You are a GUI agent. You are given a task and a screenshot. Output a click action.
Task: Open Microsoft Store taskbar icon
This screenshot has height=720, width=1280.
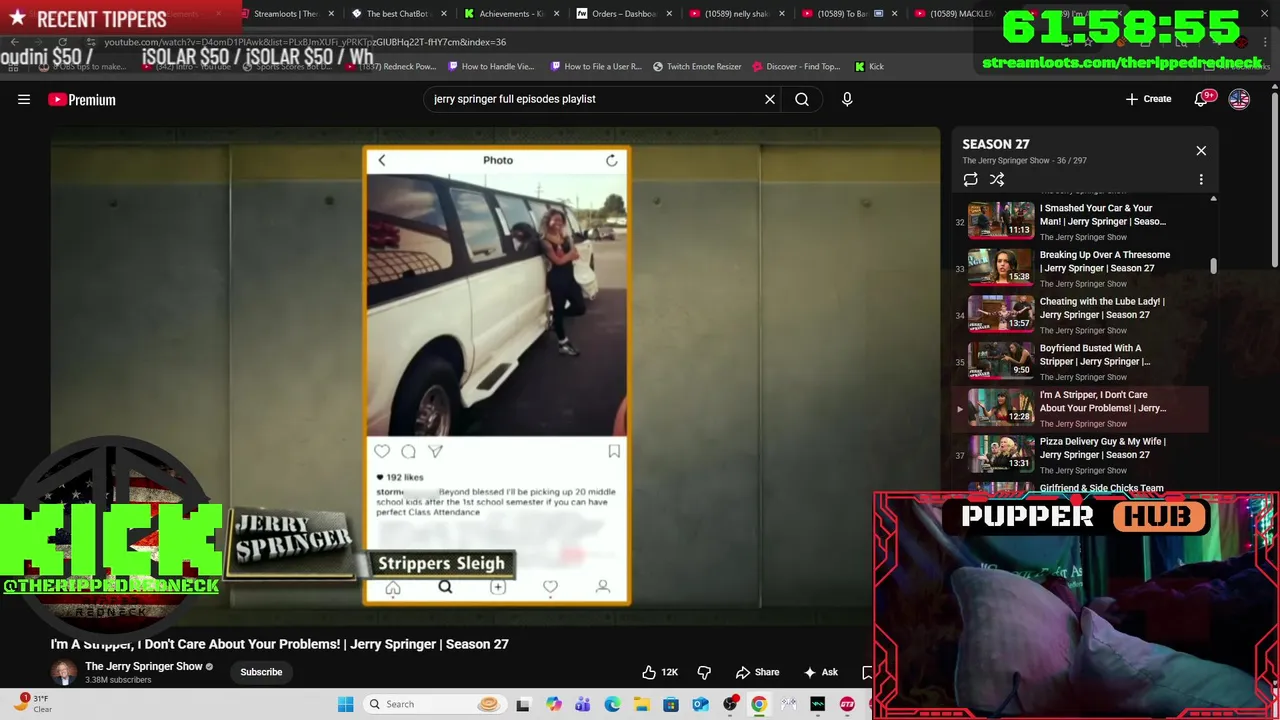tap(671, 704)
